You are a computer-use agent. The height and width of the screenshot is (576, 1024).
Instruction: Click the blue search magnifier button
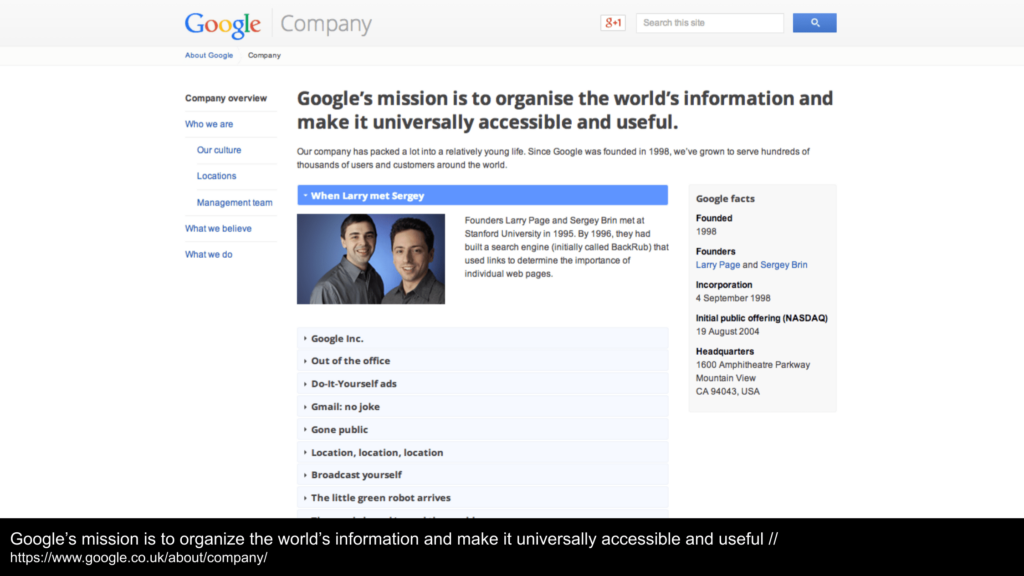tap(814, 23)
